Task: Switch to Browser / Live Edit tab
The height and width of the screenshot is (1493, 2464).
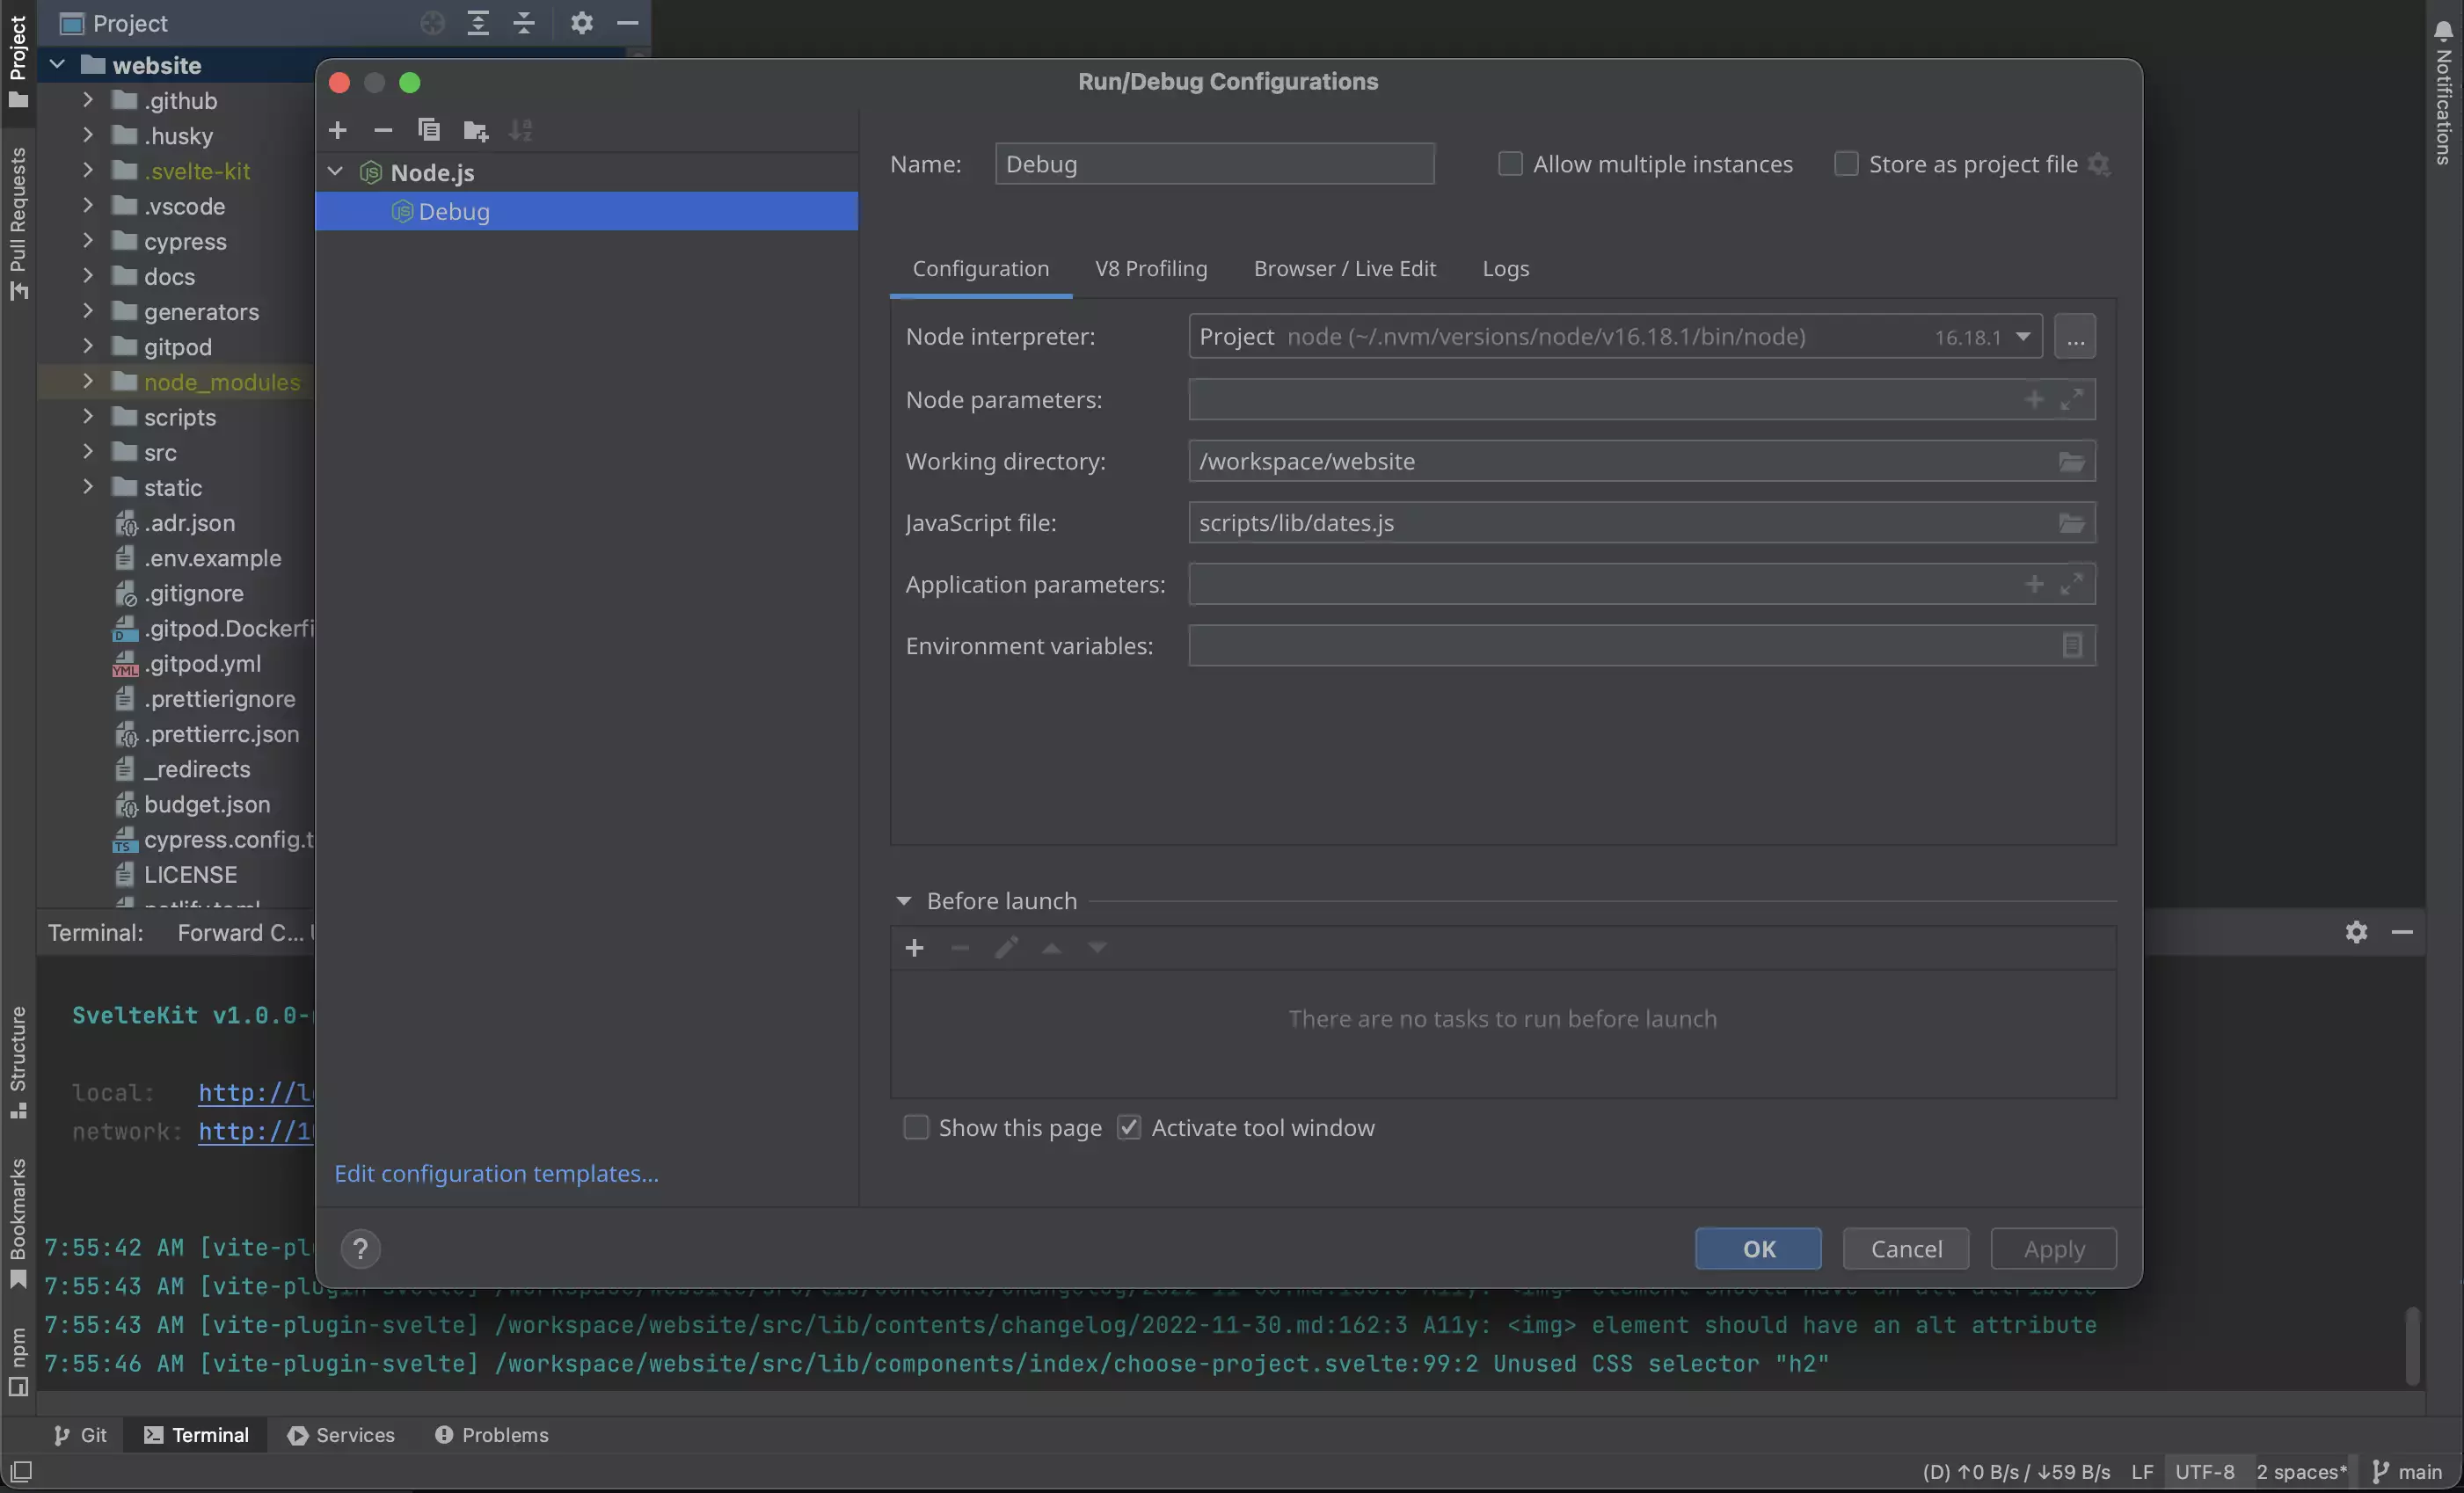Action: click(1345, 269)
